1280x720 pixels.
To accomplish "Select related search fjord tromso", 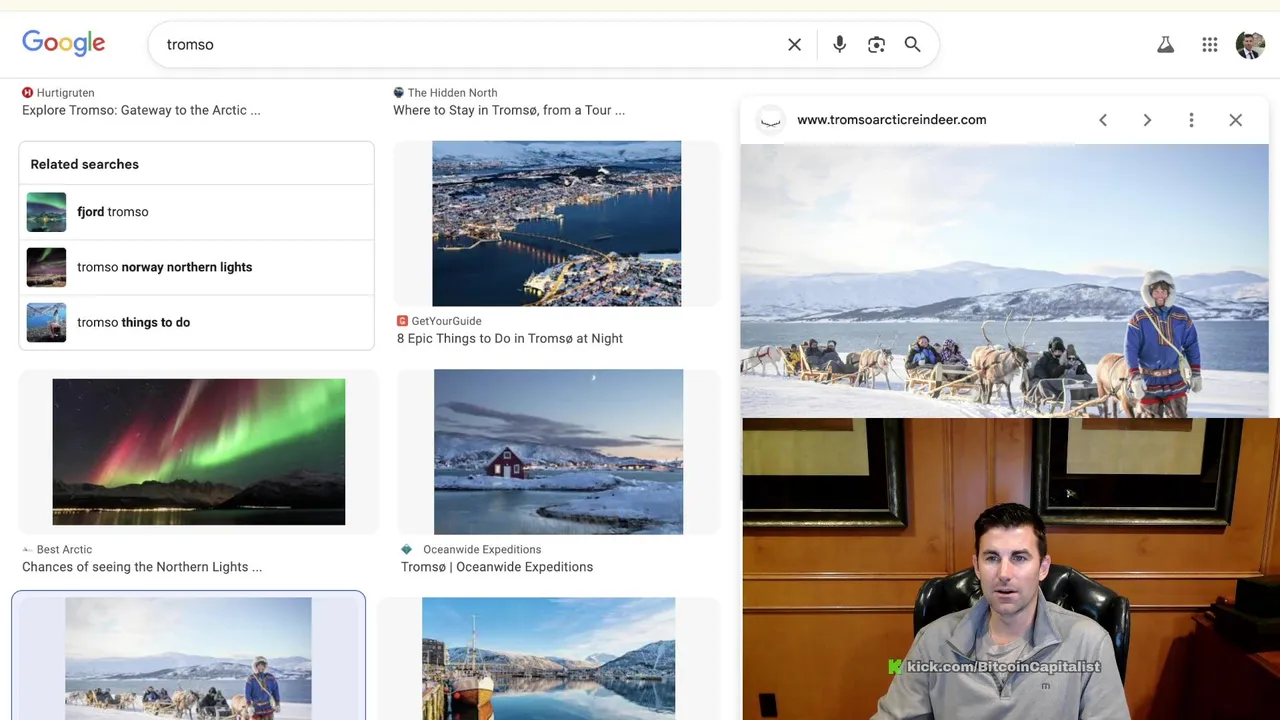I will [x=196, y=212].
